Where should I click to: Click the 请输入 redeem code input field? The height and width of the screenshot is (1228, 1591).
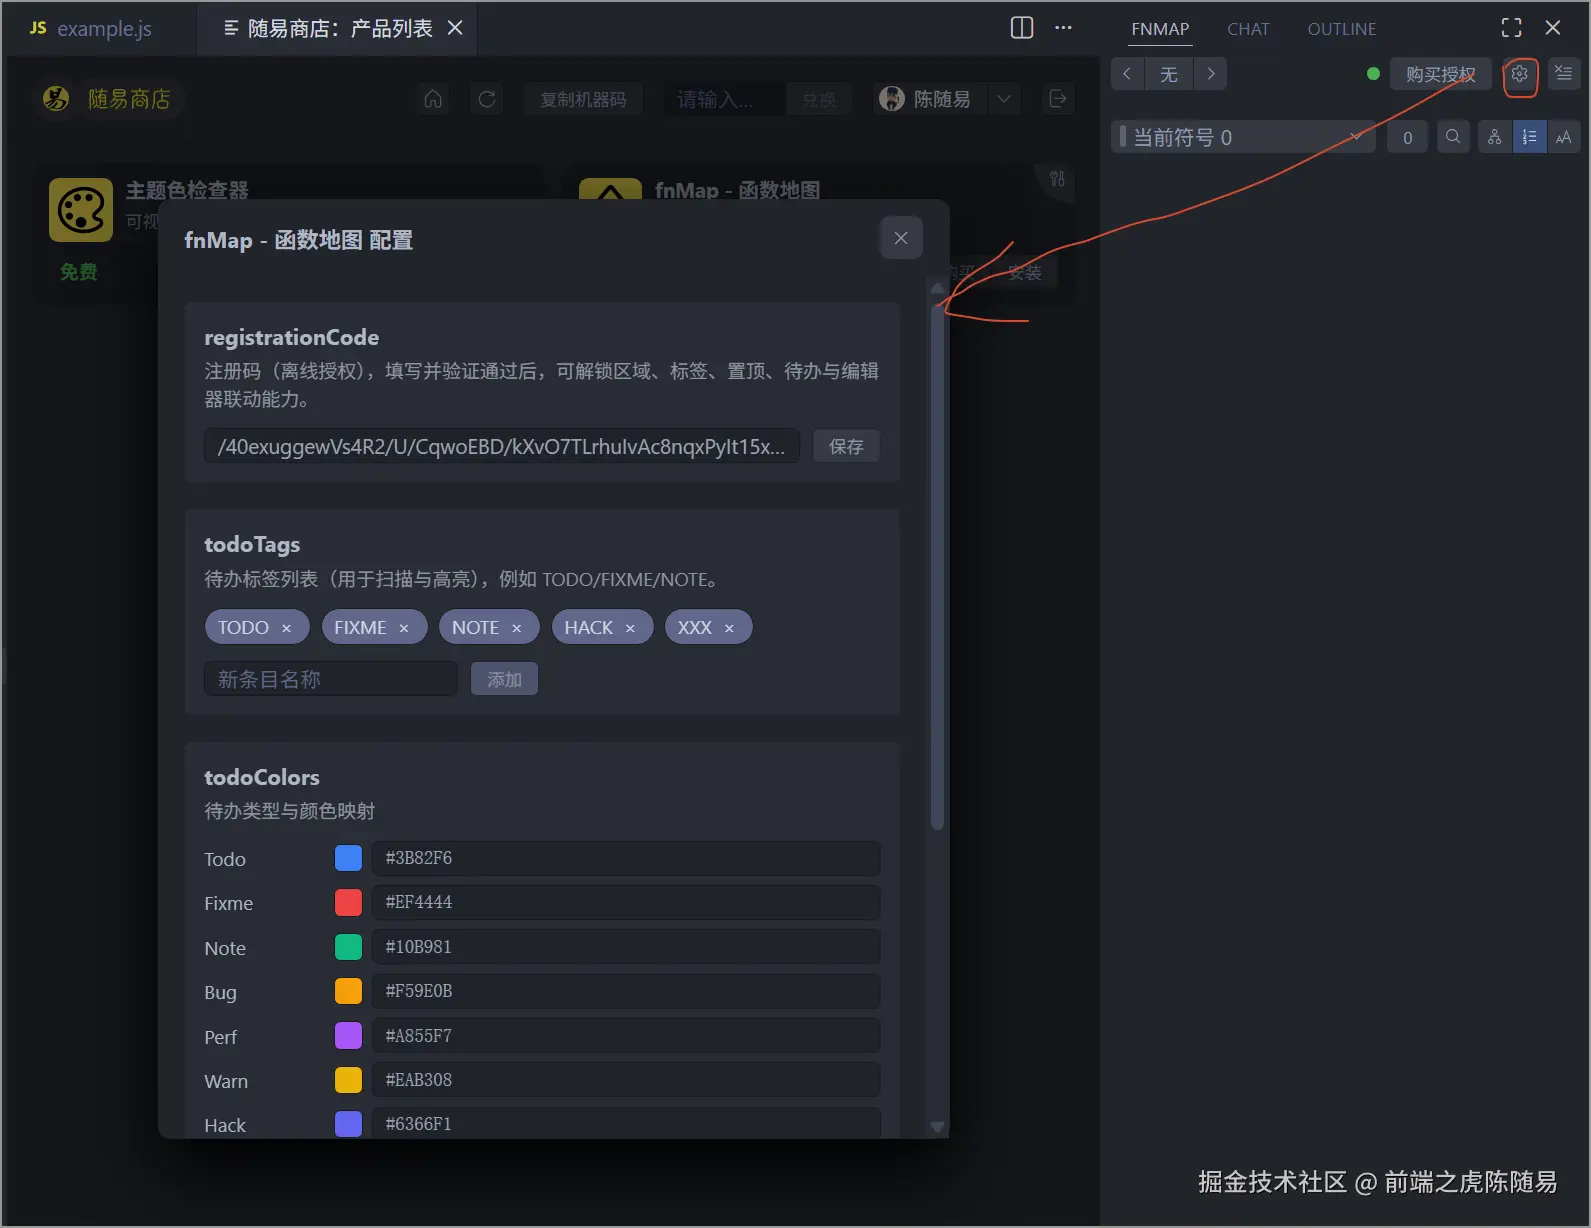click(x=725, y=99)
